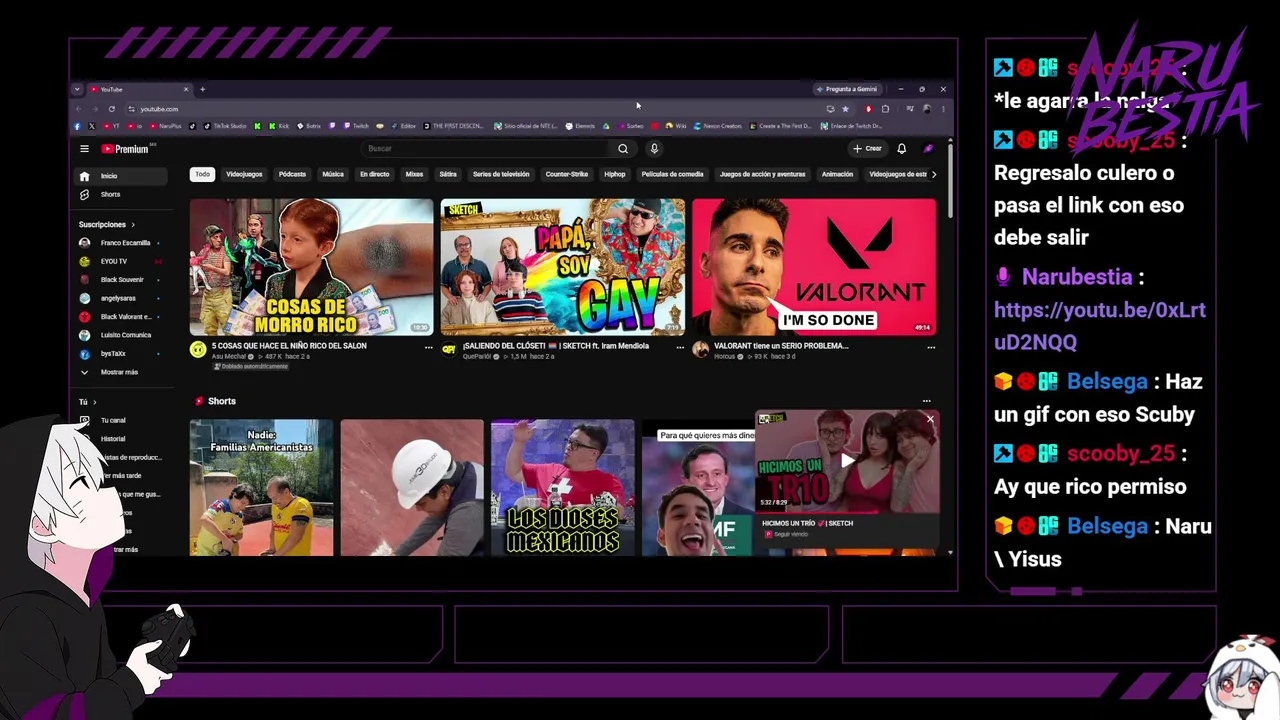Bookmark this page with the star icon
1280x720 pixels.
pos(845,109)
